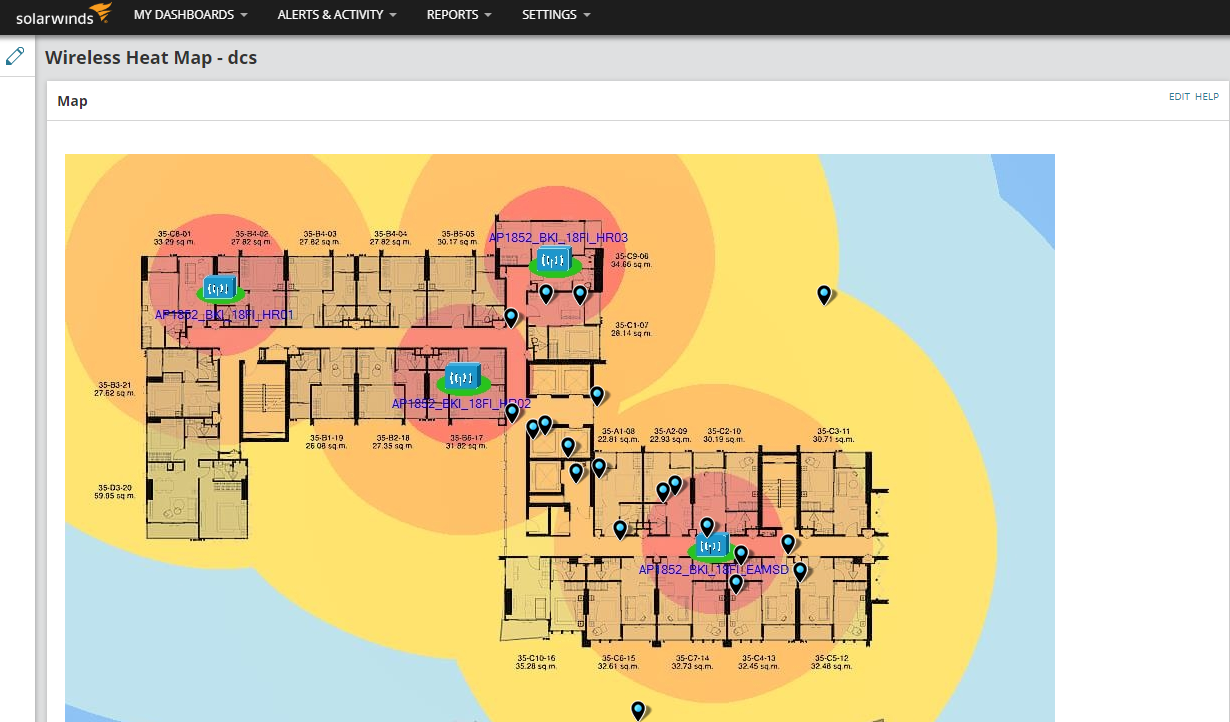The width and height of the screenshot is (1230, 722).
Task: Open the My Dashboards menu
Action: (191, 15)
